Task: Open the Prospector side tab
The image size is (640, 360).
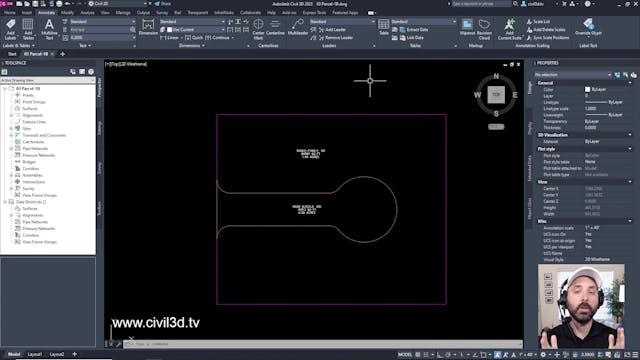Action: (x=100, y=87)
